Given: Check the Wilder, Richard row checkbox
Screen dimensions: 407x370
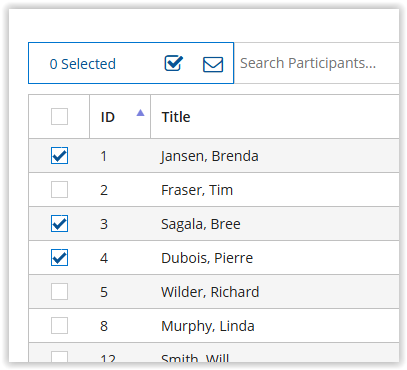Looking at the screenshot, I should tap(59, 291).
